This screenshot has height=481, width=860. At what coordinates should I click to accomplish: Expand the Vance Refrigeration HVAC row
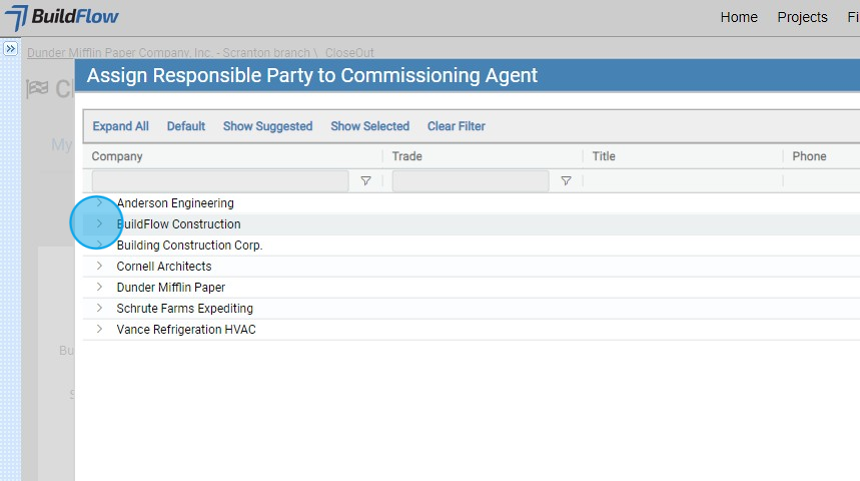click(x=99, y=329)
